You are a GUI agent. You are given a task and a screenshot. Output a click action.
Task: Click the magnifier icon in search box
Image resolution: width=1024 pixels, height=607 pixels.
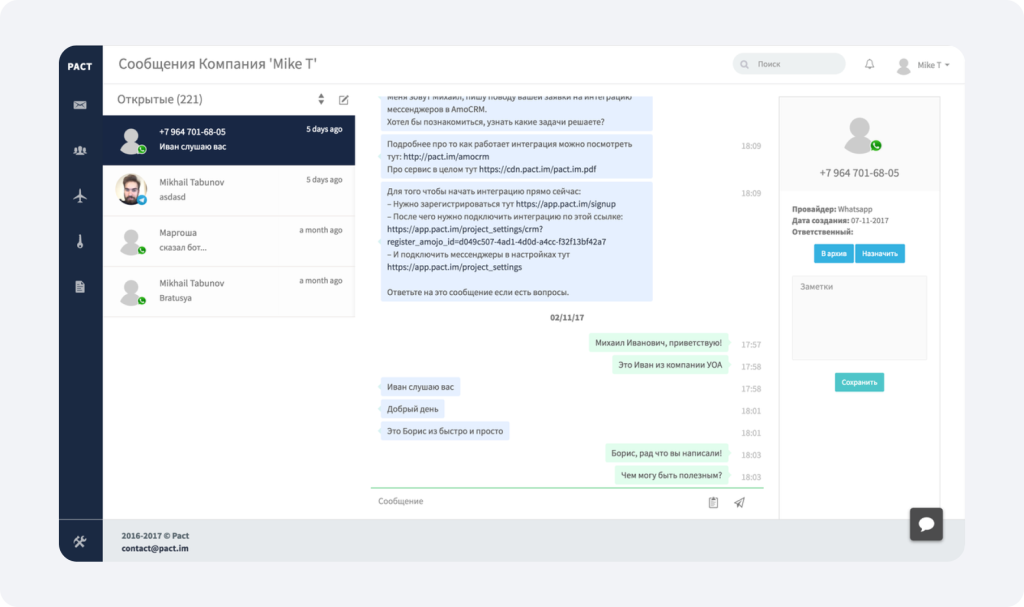point(744,64)
